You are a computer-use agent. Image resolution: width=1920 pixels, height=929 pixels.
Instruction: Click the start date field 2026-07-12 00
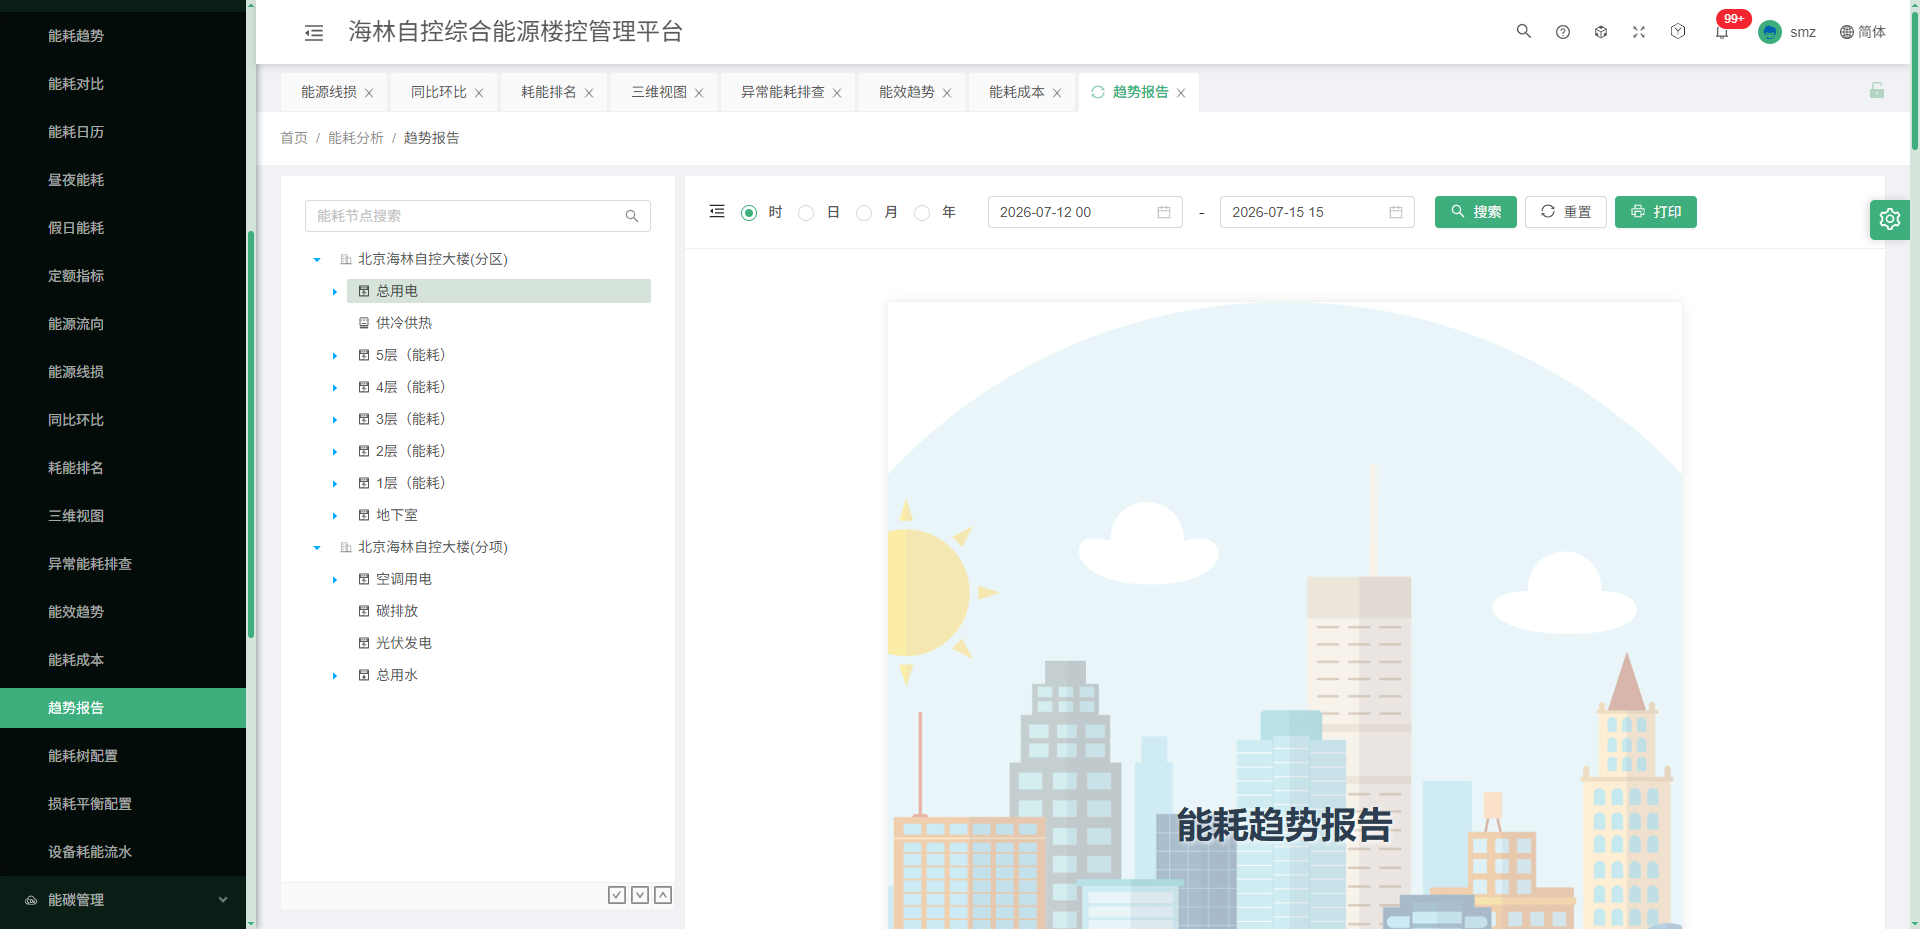point(1085,212)
